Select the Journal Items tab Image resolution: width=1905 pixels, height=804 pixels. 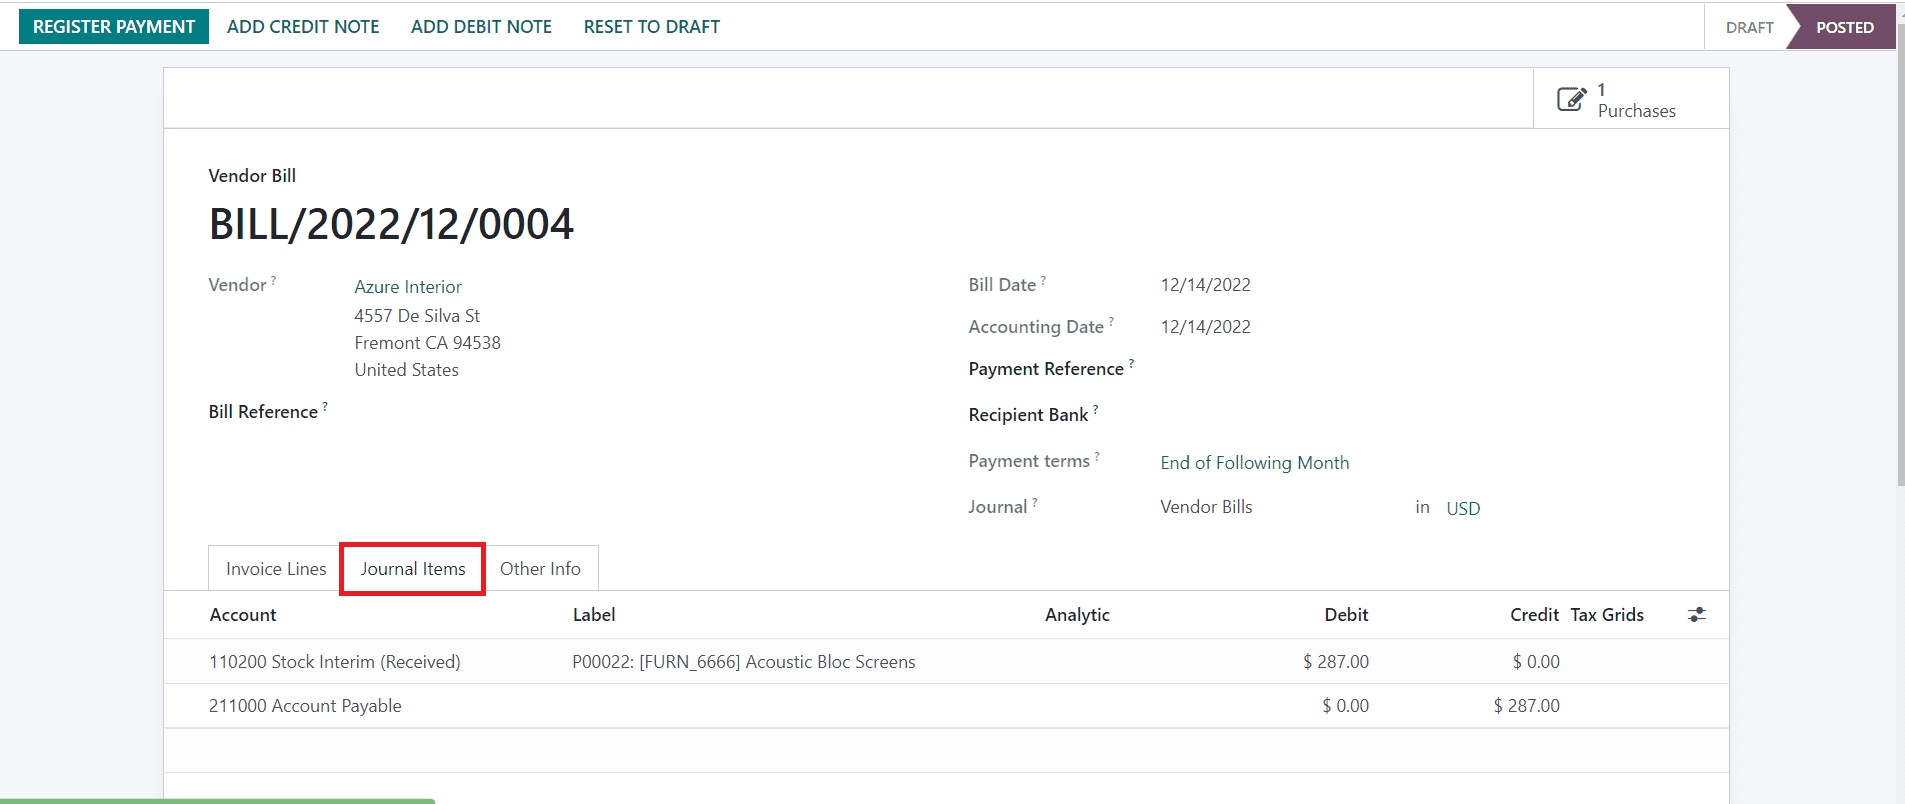(x=413, y=569)
